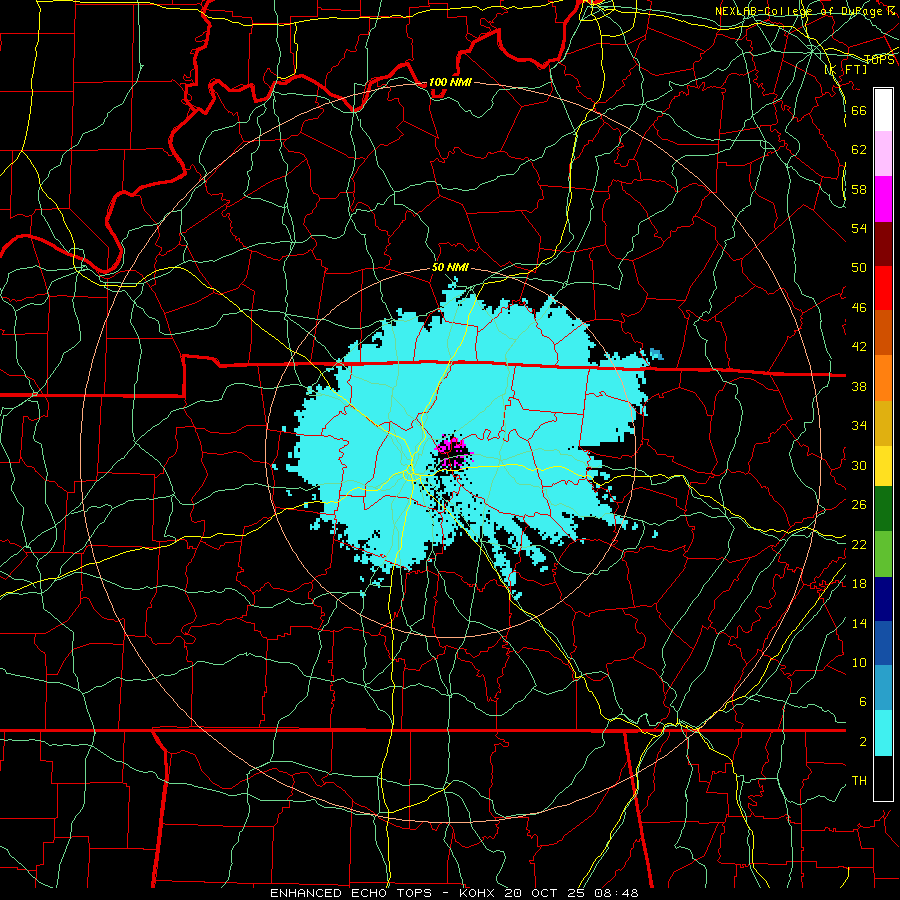
Task: Click the light pink 62 kft legend swatch
Action: [x=883, y=153]
